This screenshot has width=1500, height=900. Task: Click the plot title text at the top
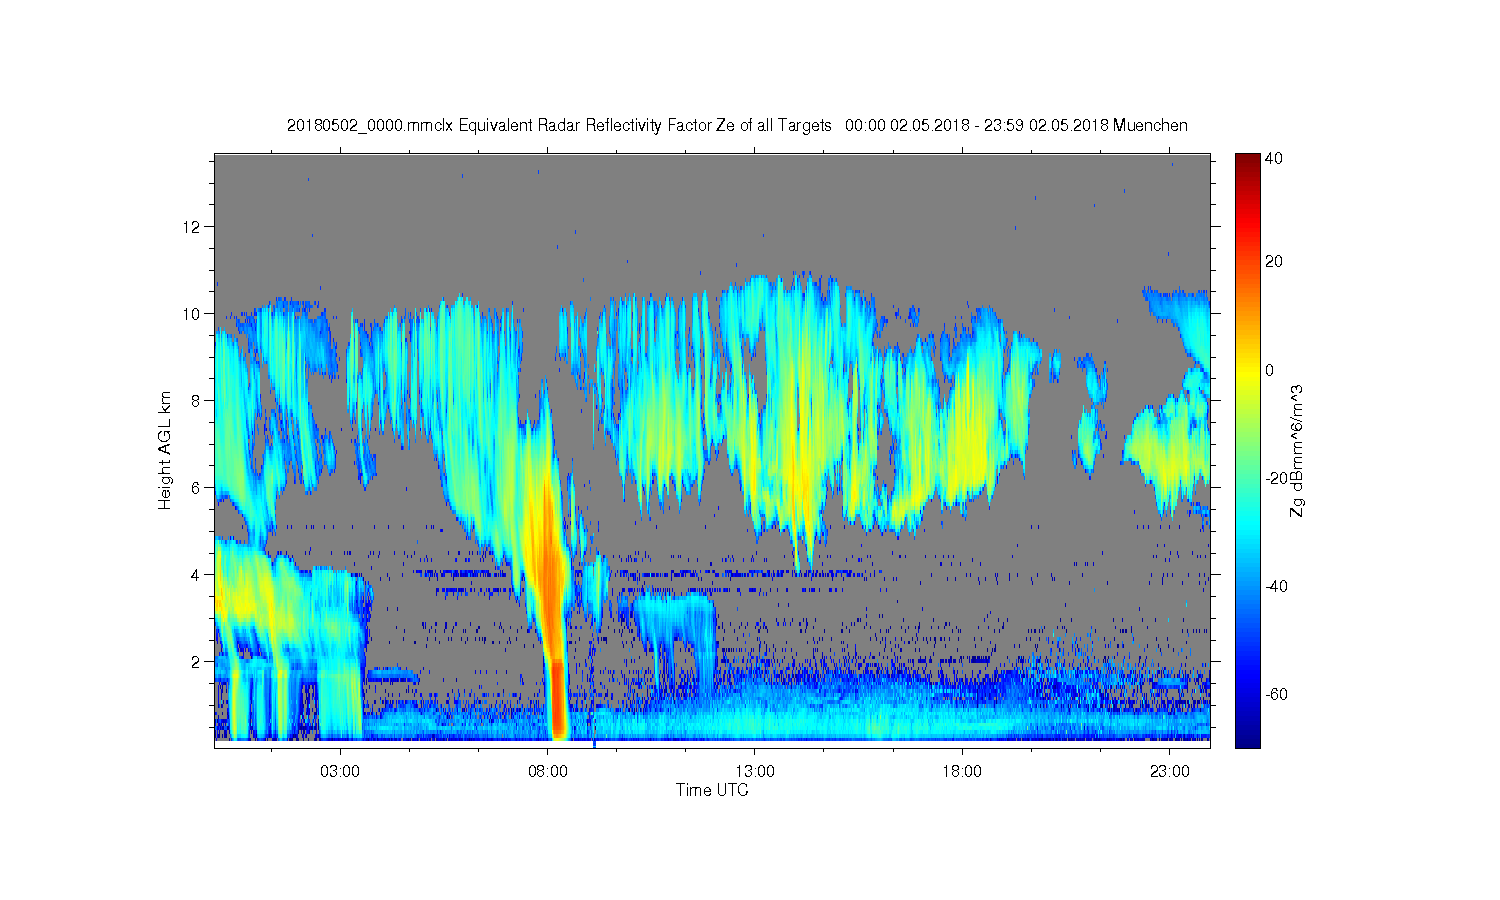[x=737, y=126]
